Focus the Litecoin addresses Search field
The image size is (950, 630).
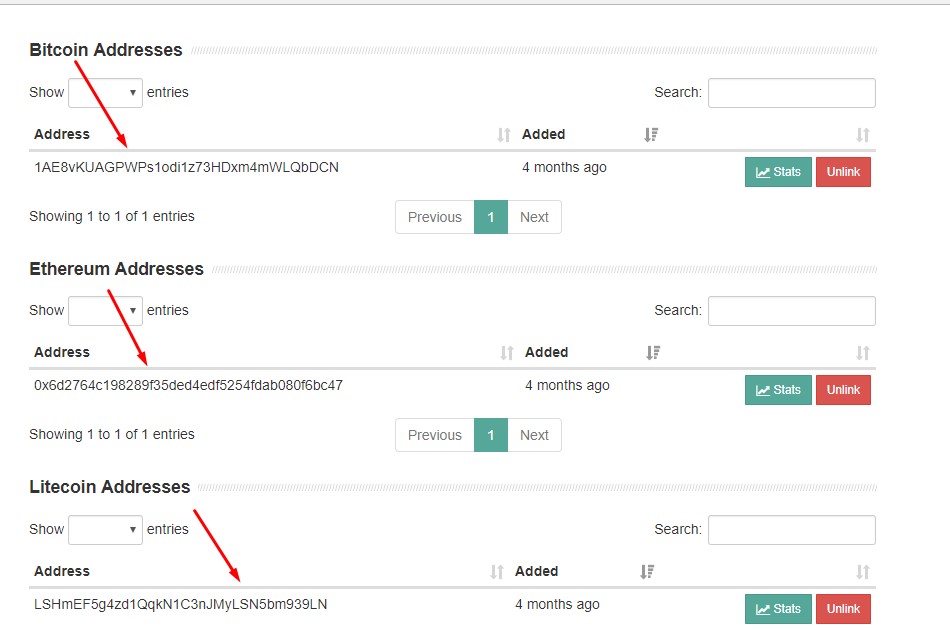coord(791,530)
